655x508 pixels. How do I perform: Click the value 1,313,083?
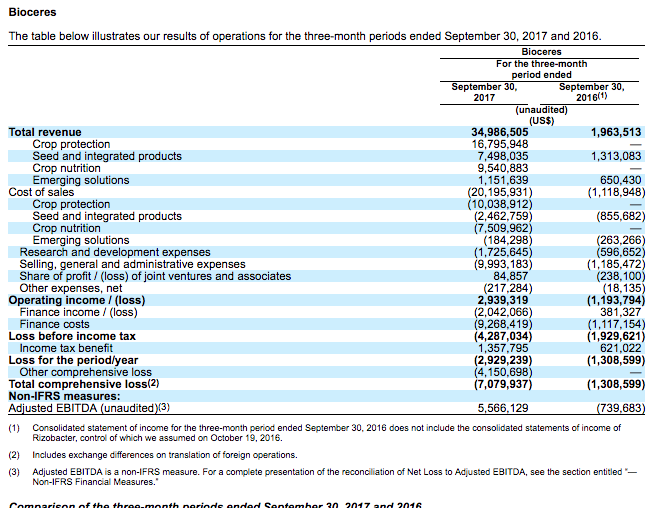616,156
